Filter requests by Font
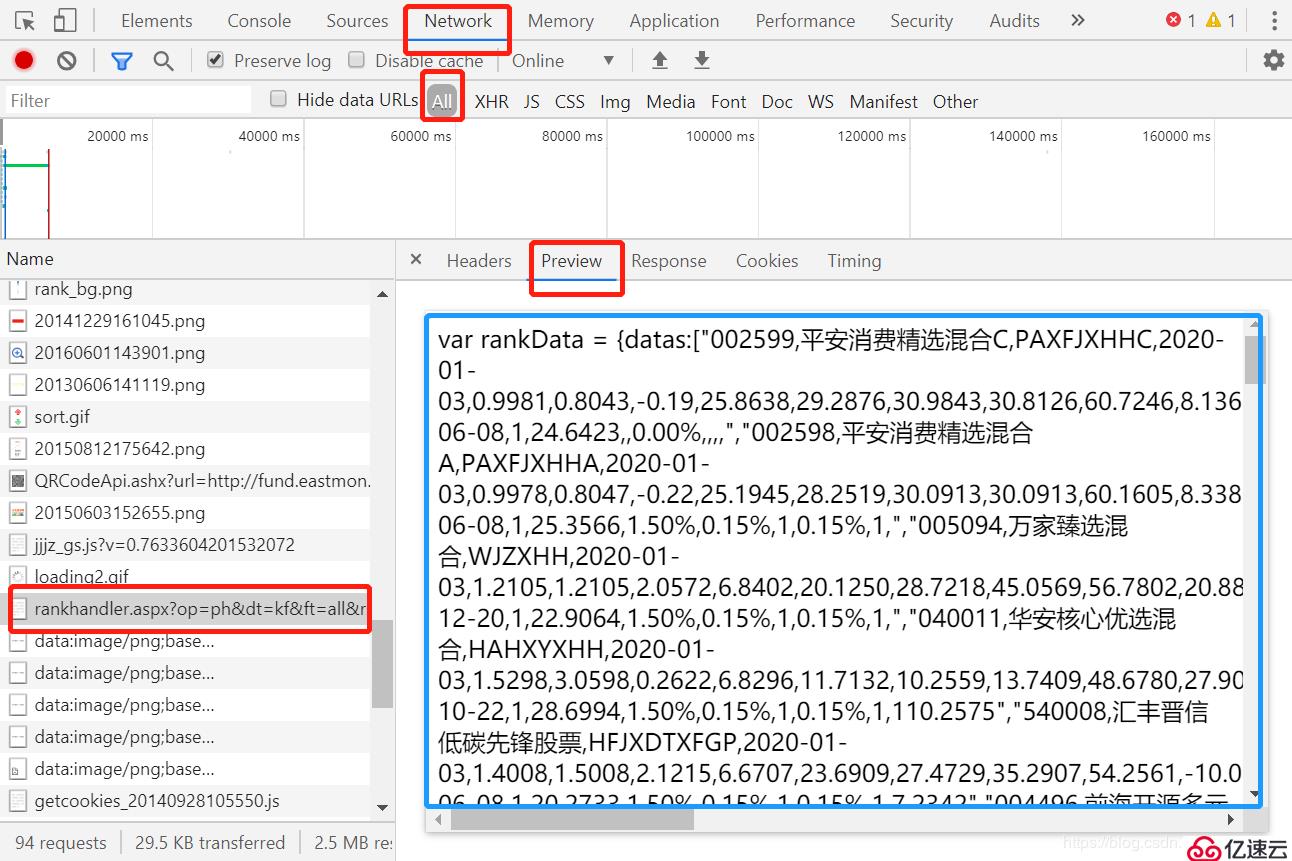The width and height of the screenshot is (1292, 861). [x=729, y=101]
